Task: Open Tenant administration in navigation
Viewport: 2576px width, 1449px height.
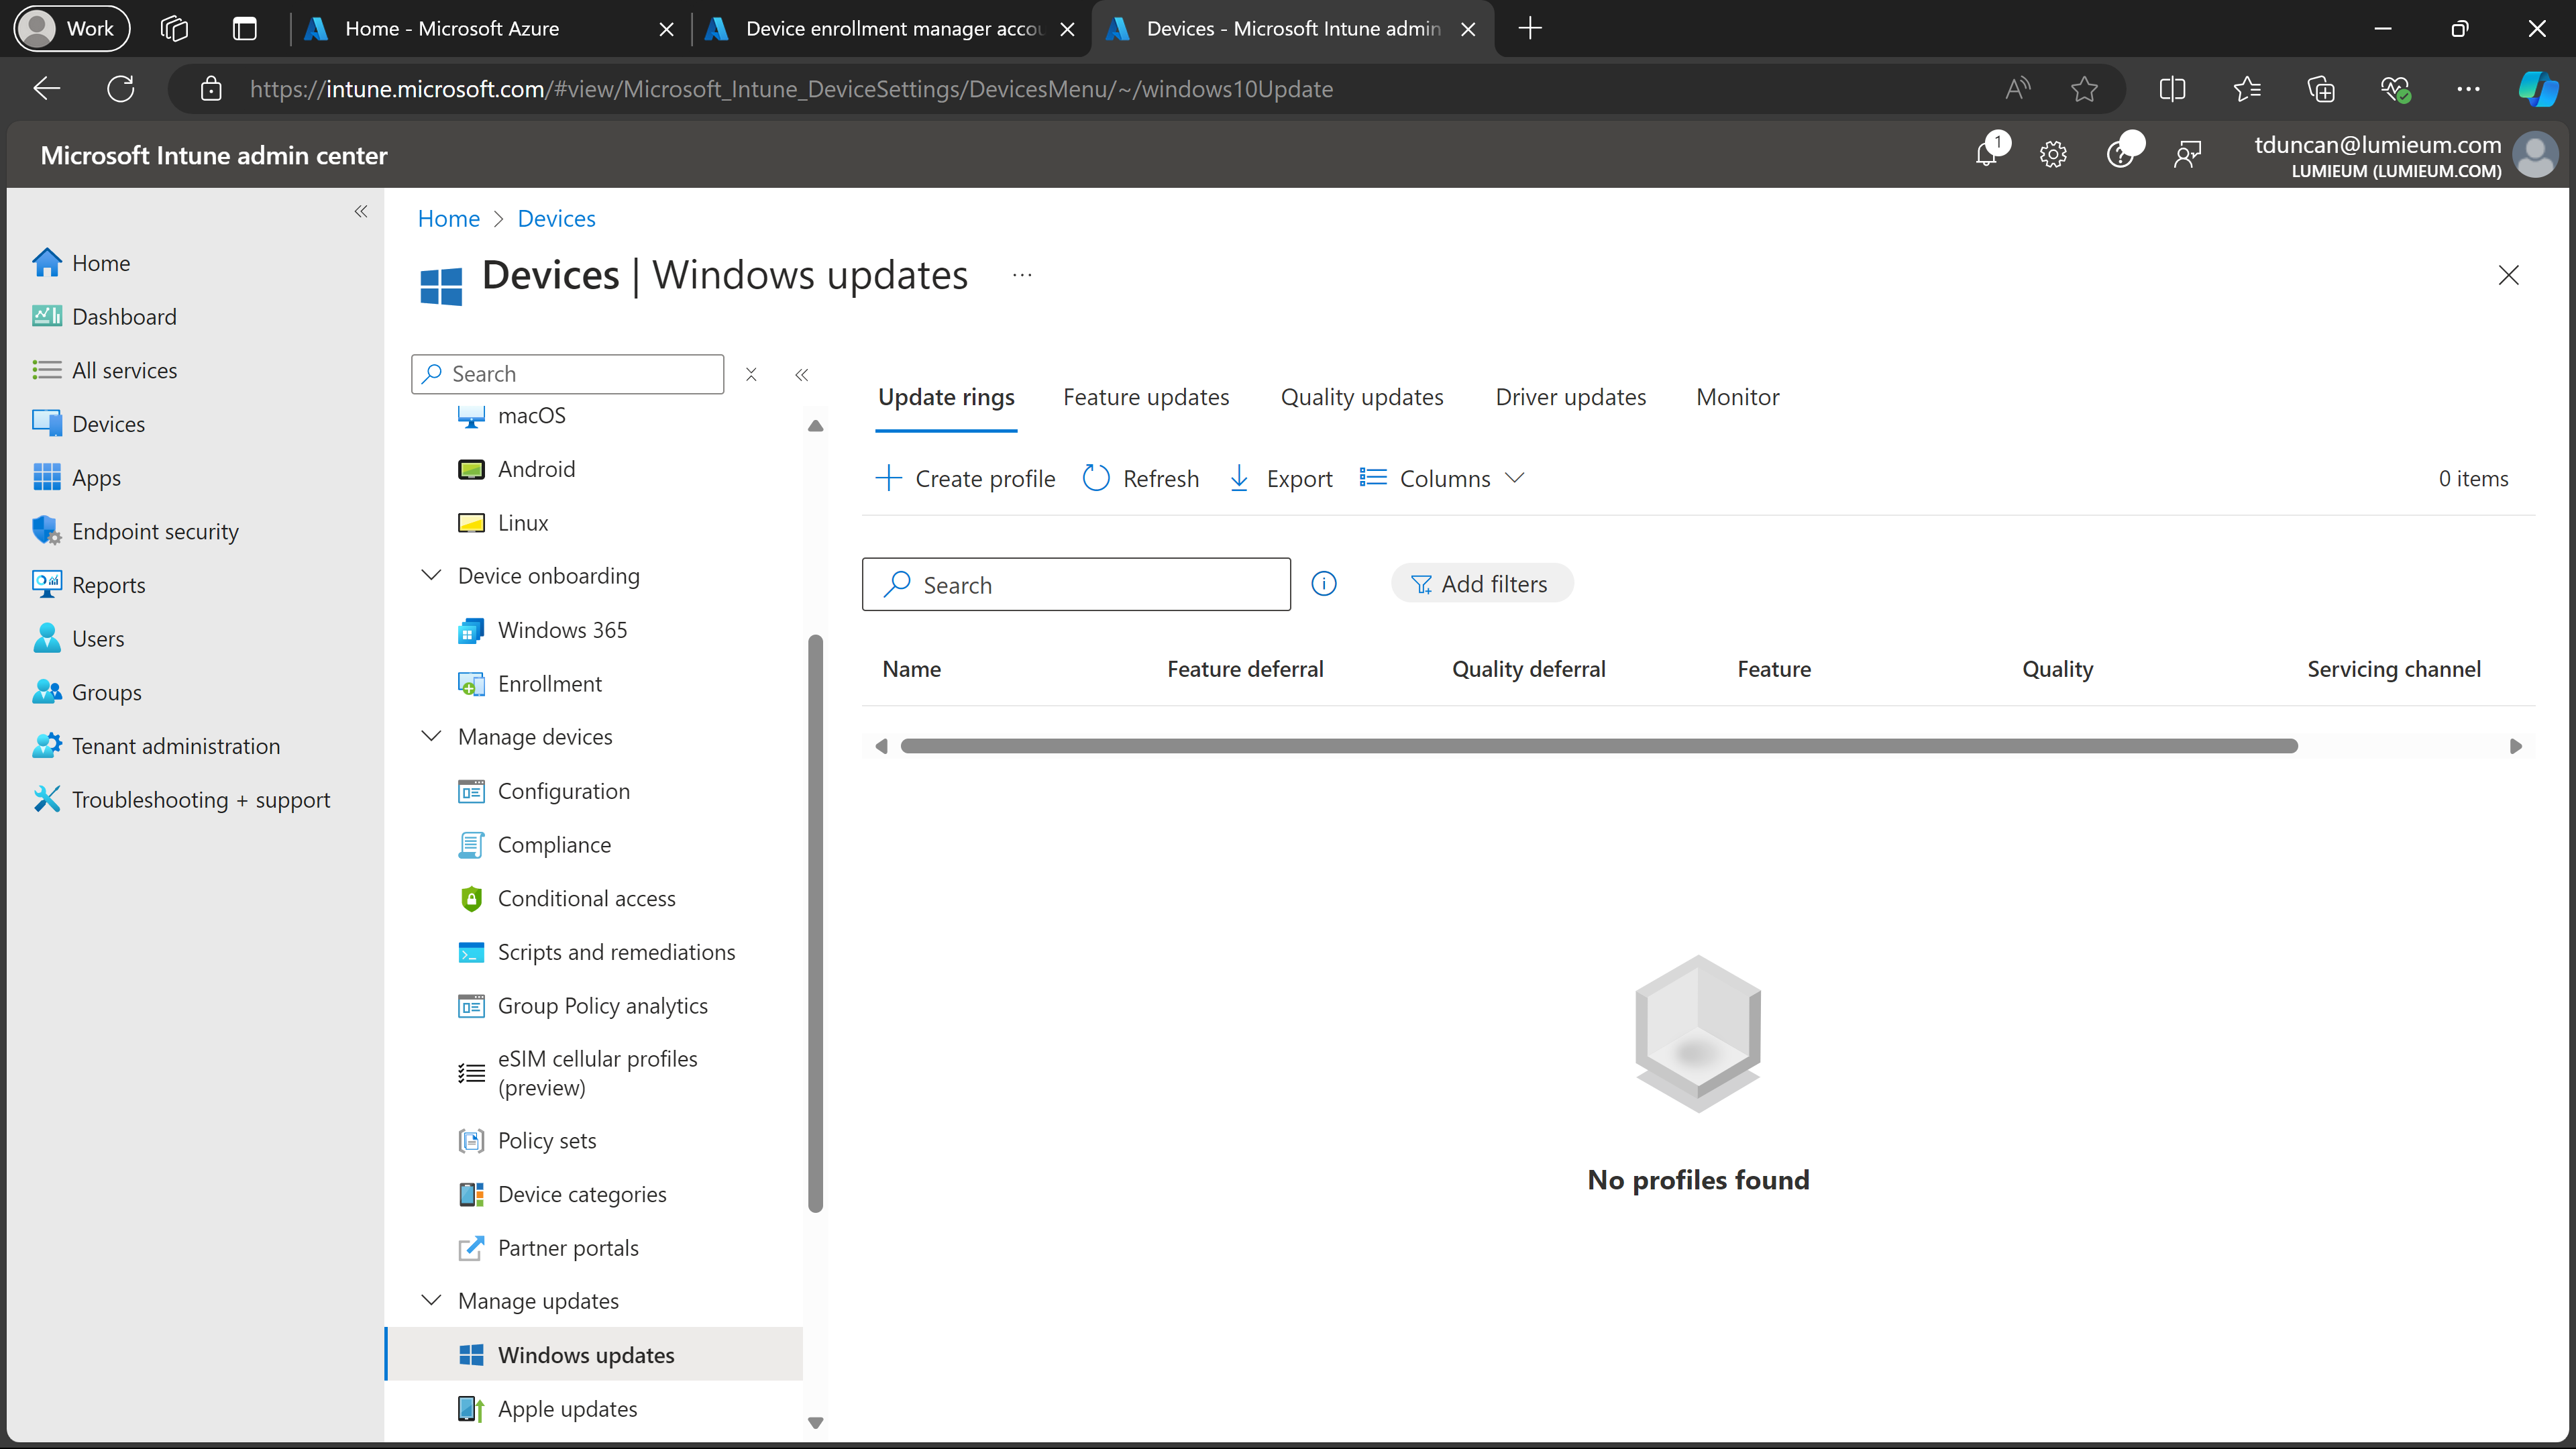Action: [x=176, y=746]
